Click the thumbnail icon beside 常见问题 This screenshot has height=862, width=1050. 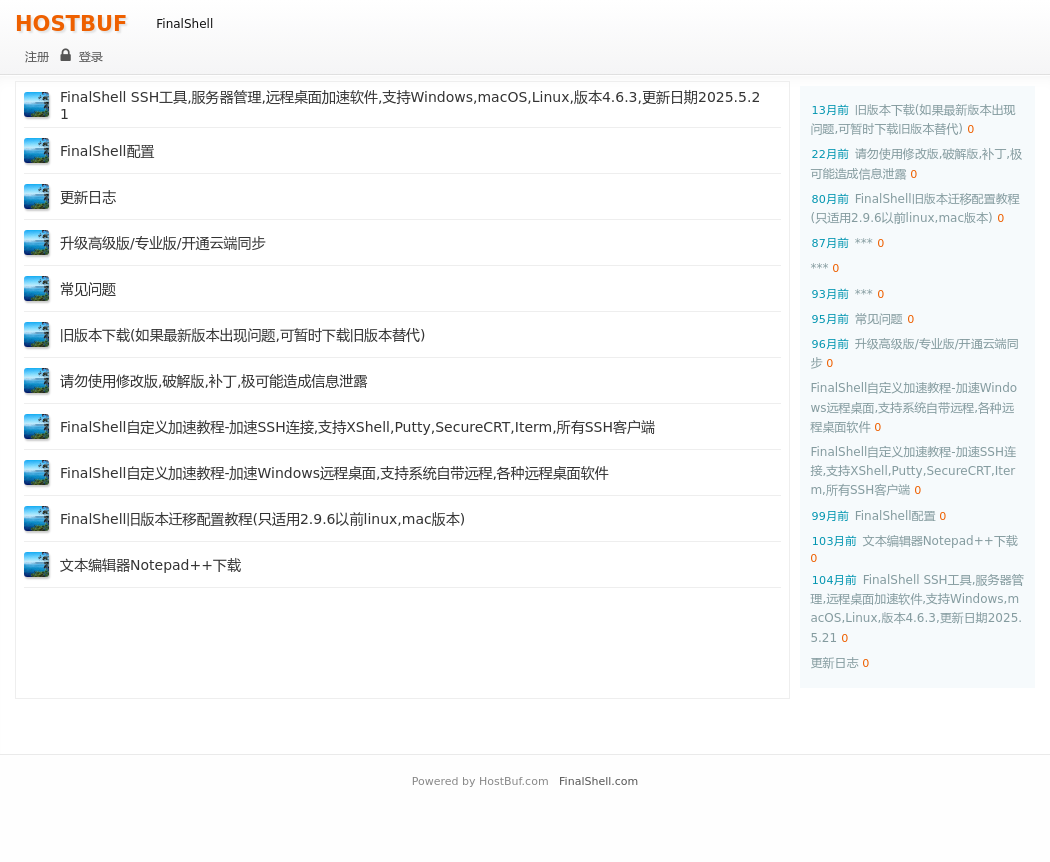click(37, 289)
